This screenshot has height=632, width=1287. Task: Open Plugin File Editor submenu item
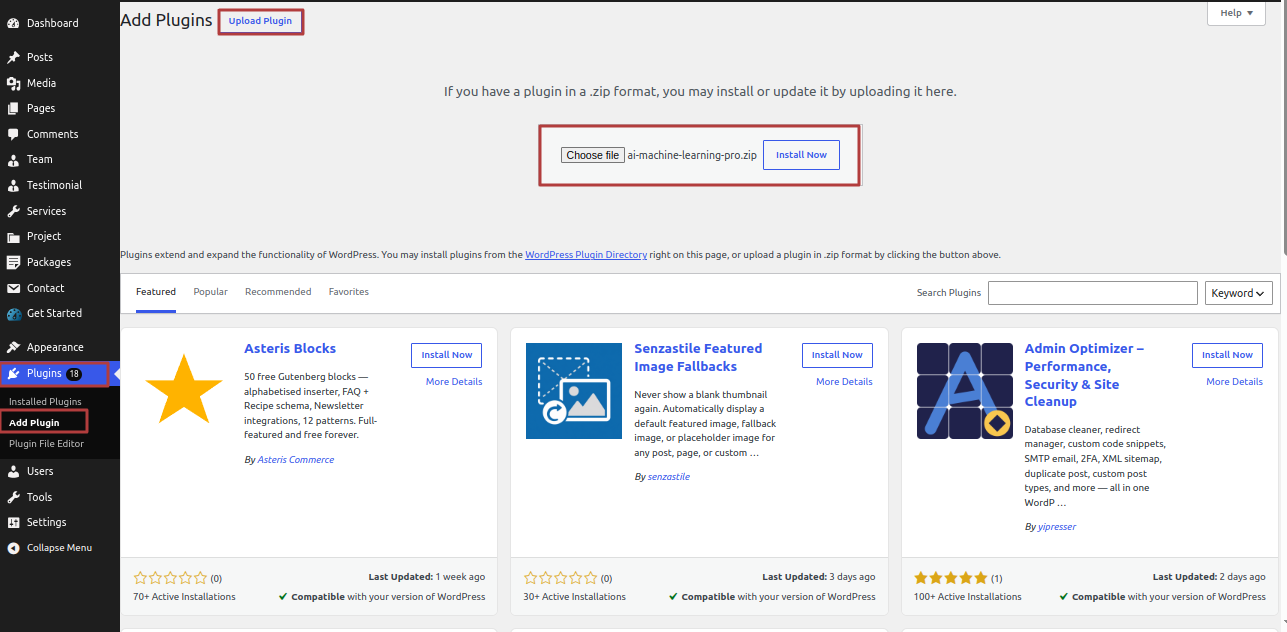(x=47, y=444)
